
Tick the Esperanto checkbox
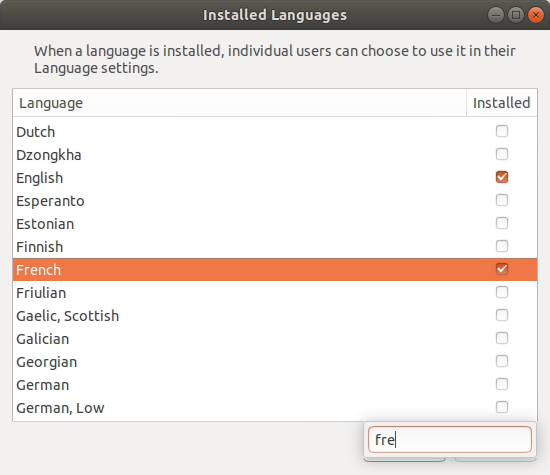pos(502,200)
